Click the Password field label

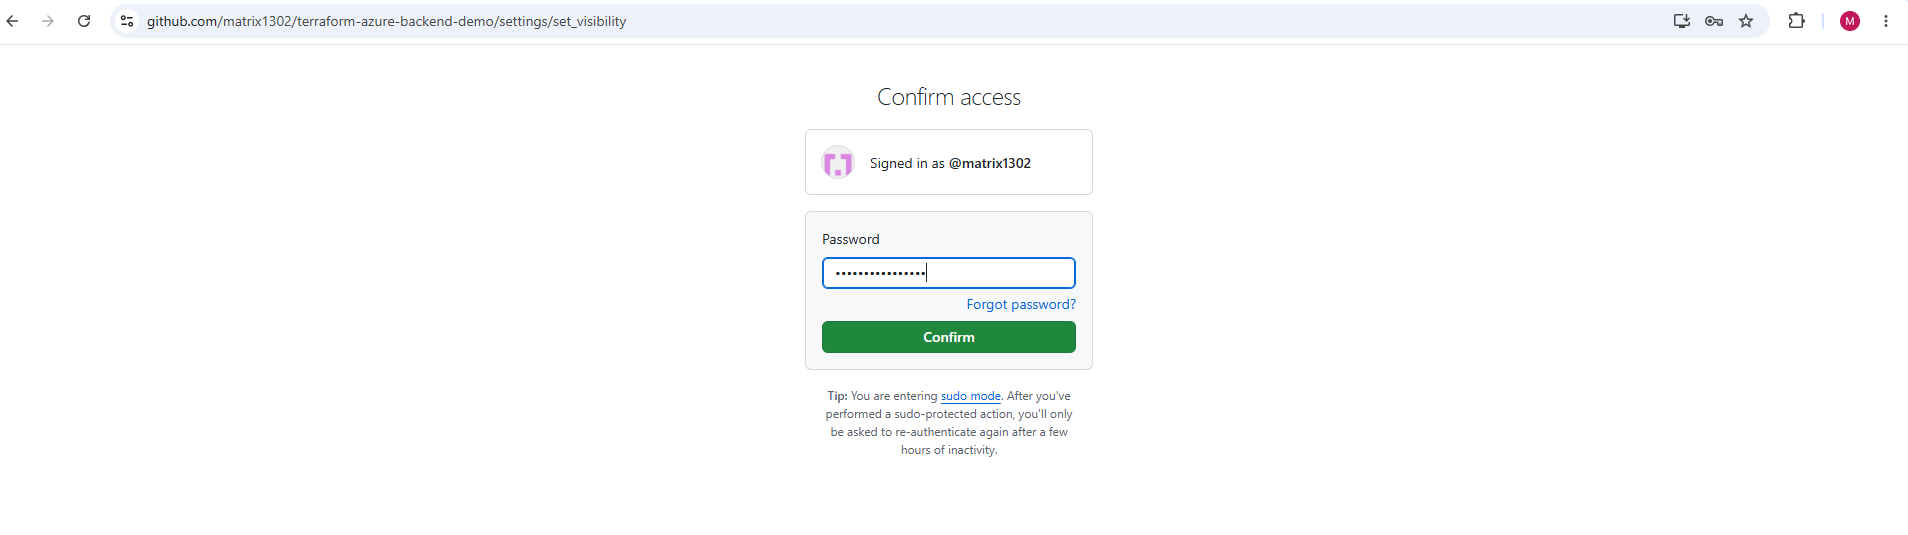(851, 239)
